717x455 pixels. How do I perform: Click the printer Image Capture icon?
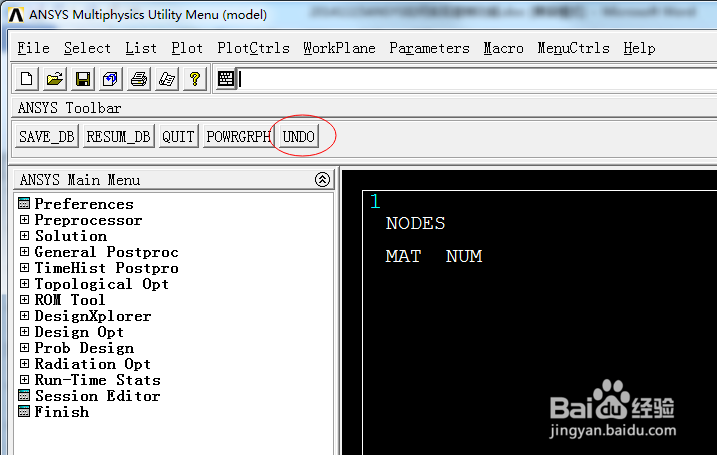point(139,79)
